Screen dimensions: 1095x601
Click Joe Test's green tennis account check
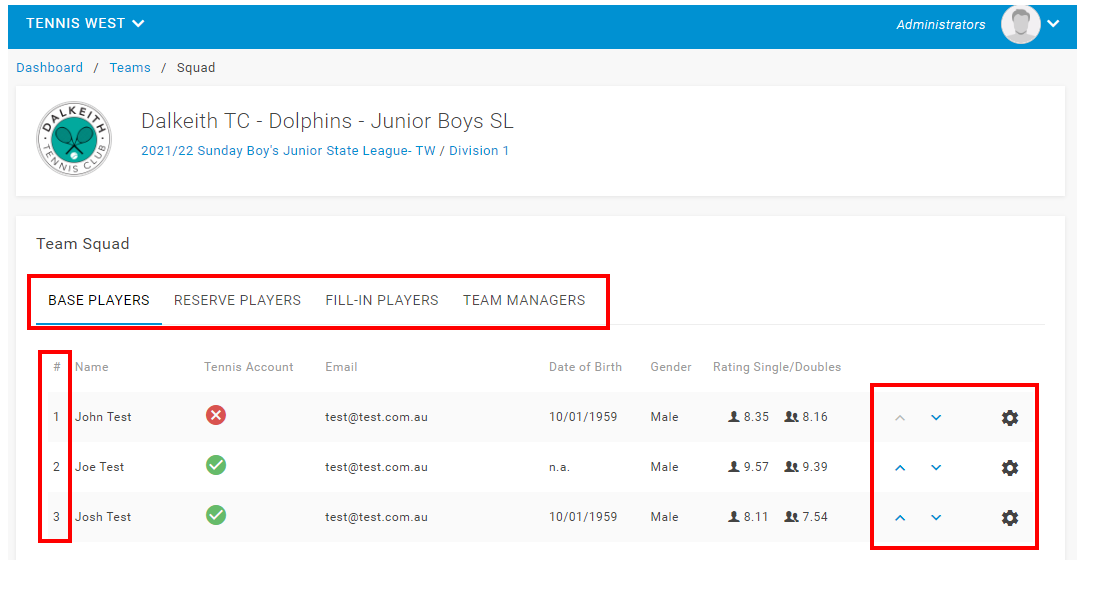216,465
